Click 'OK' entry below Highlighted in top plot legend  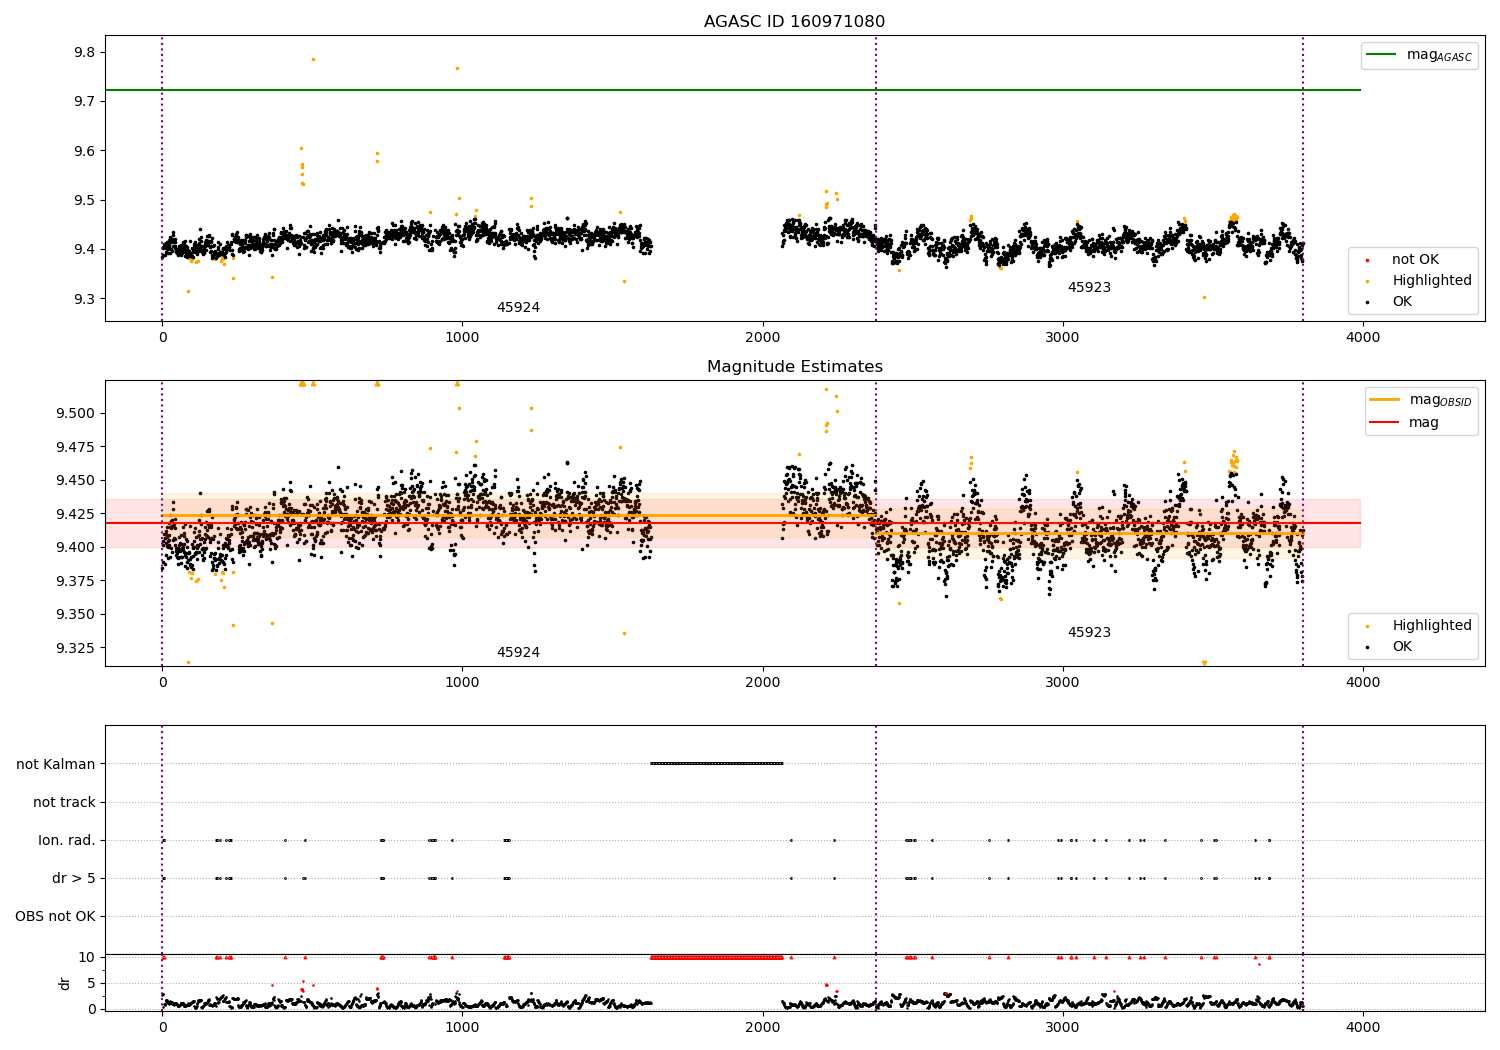tap(1402, 302)
